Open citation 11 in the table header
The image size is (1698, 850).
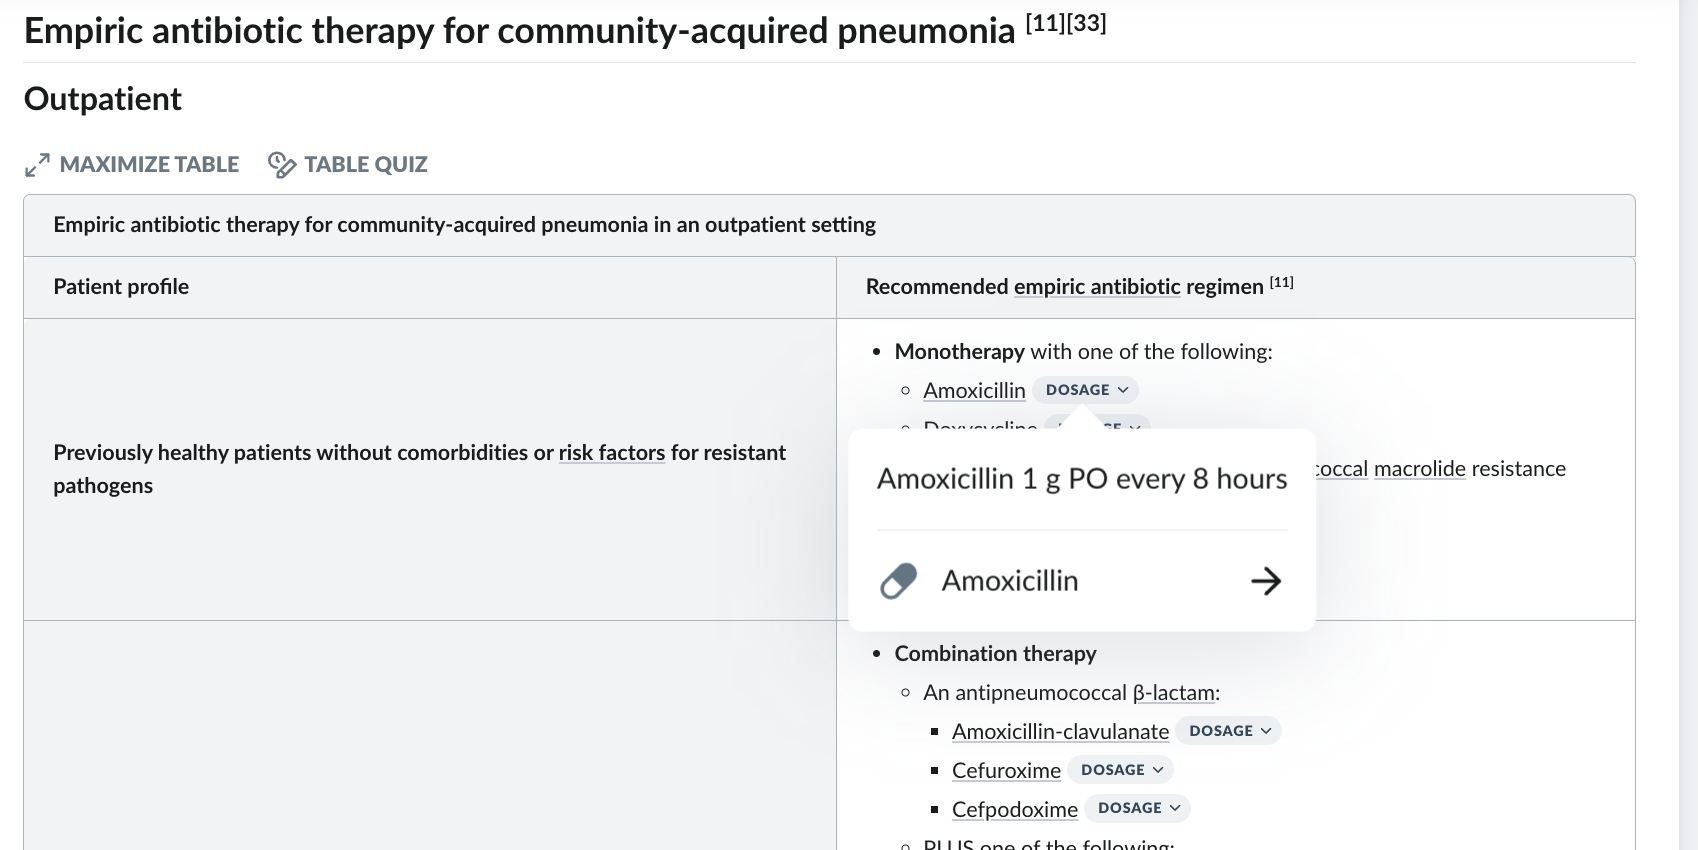click(1282, 283)
